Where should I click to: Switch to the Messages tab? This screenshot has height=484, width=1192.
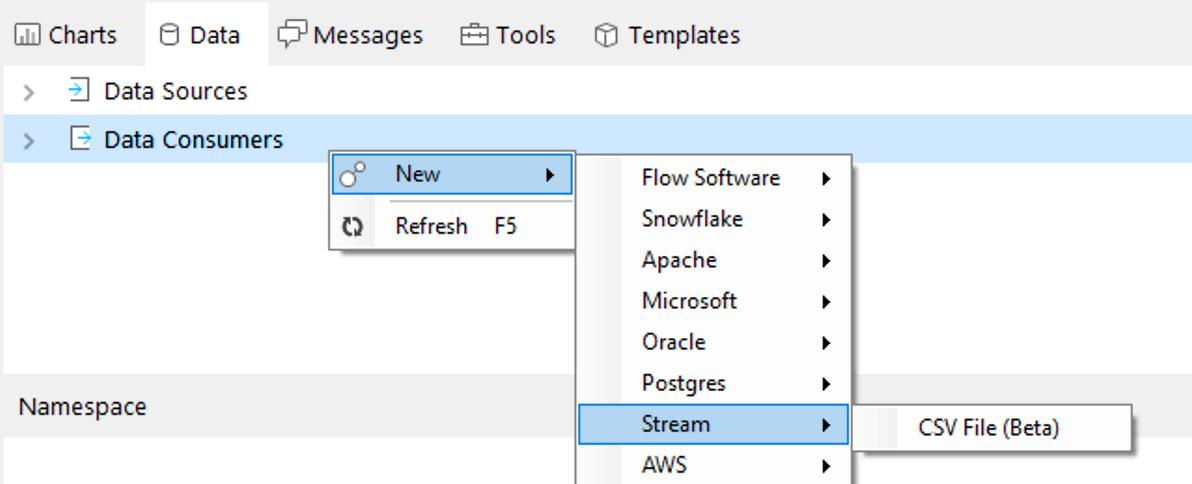pyautogui.click(x=350, y=35)
